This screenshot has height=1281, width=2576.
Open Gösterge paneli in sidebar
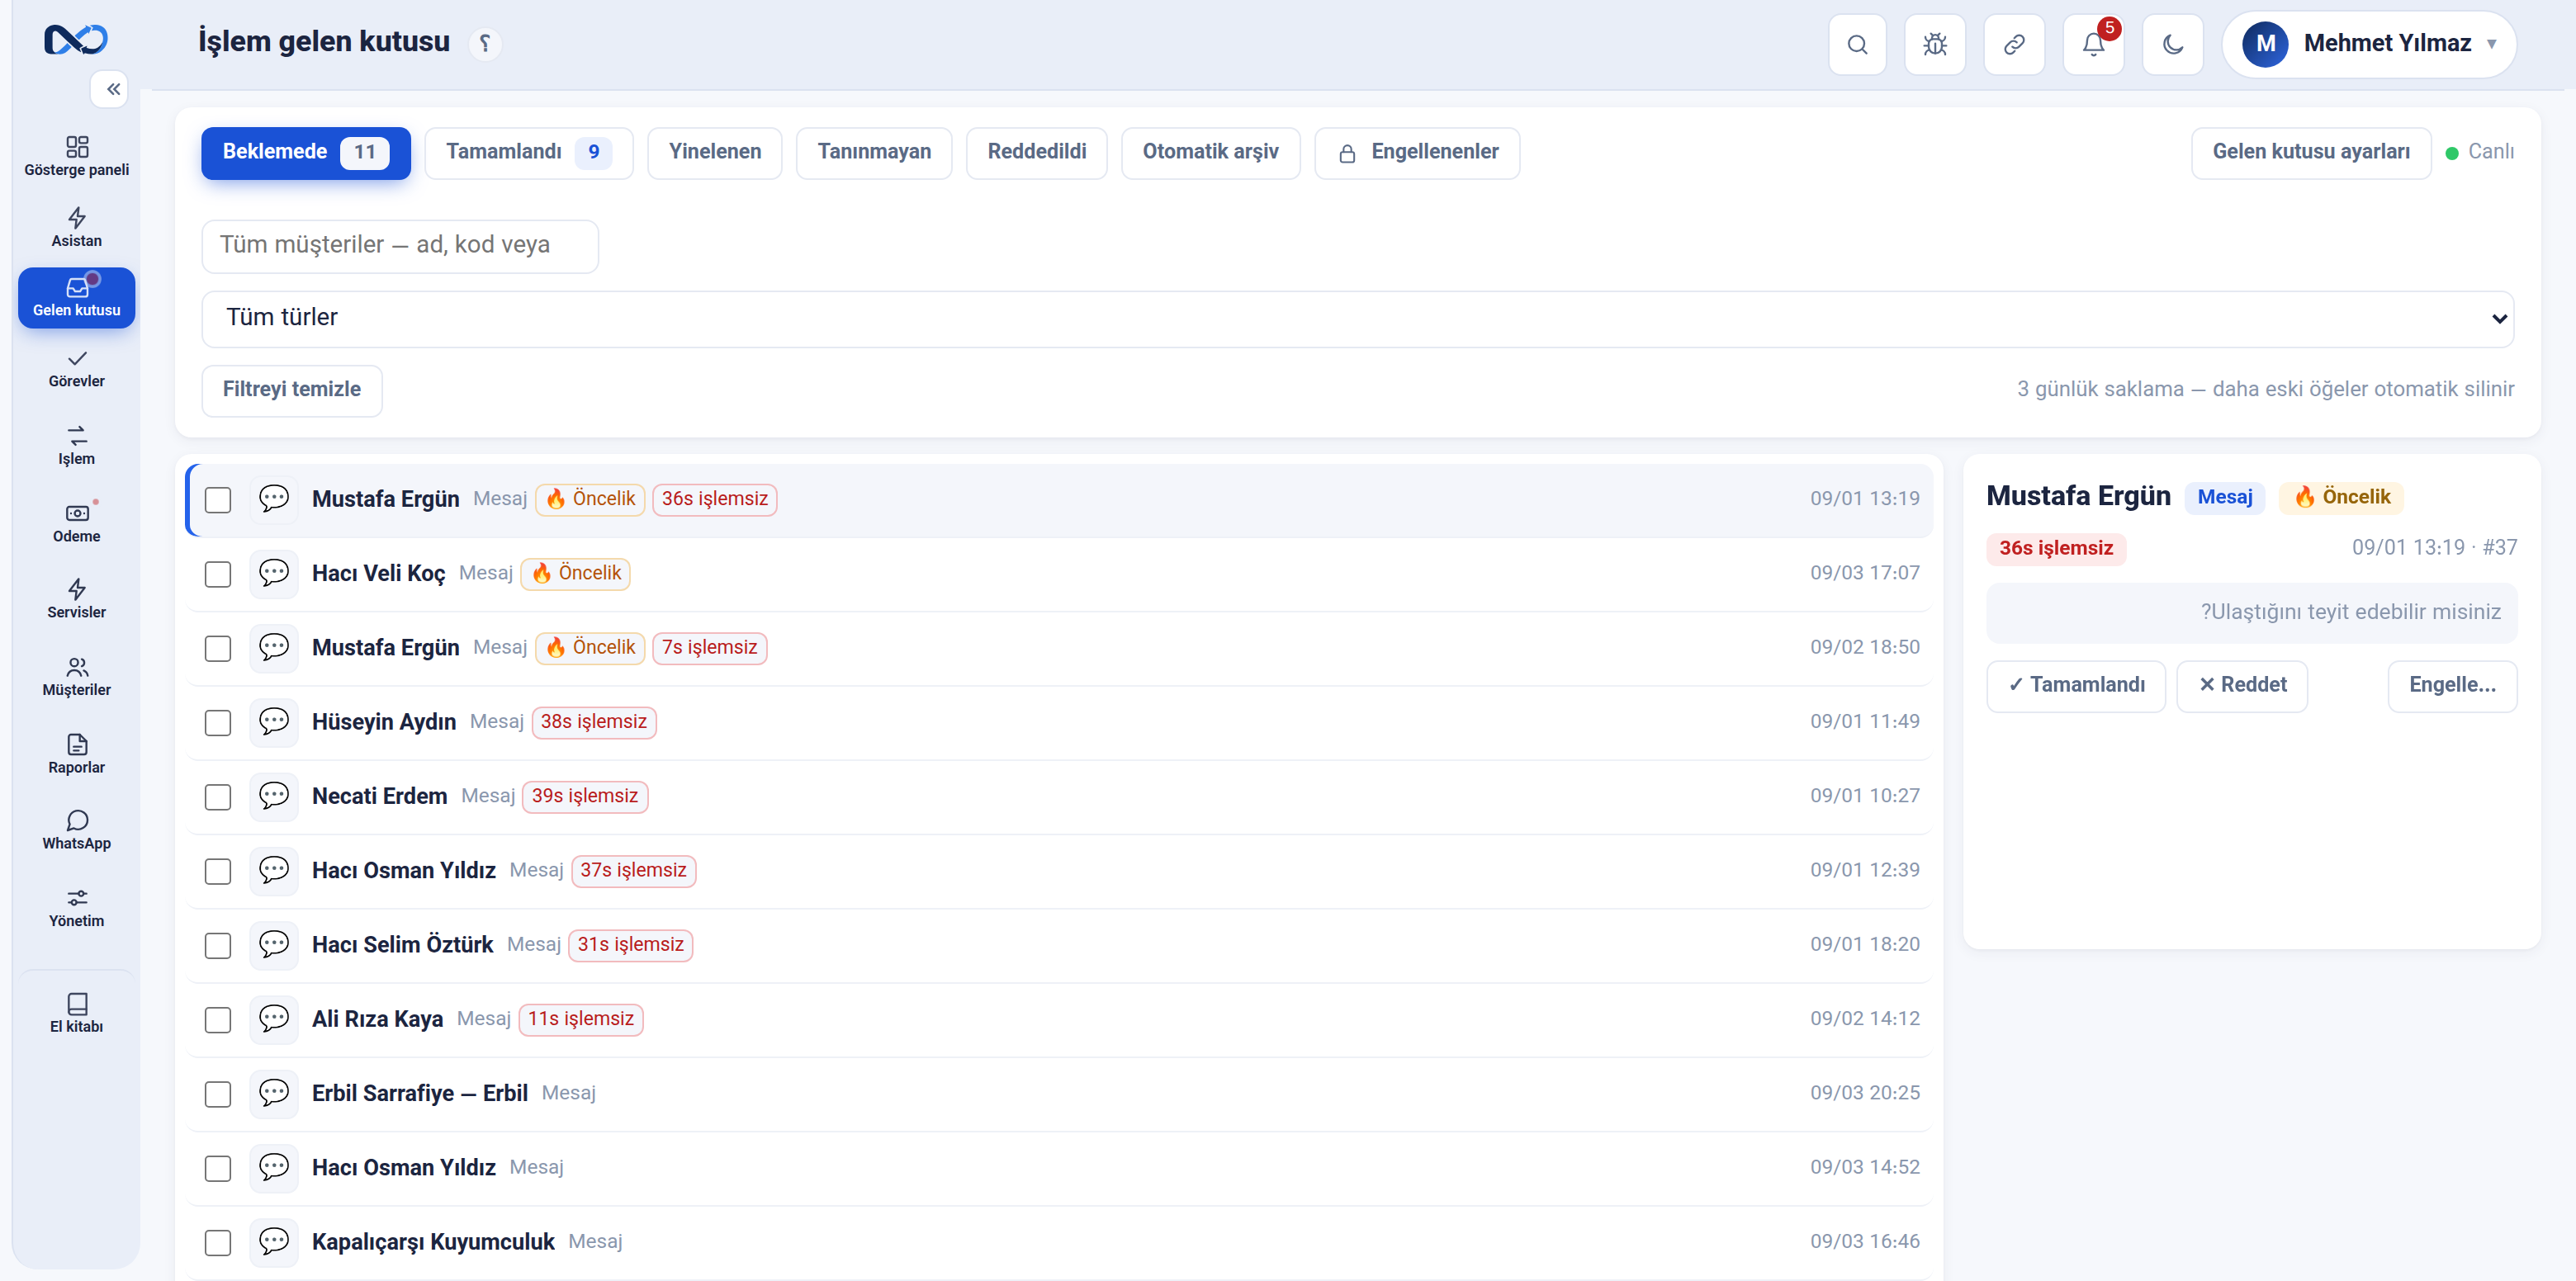tap(77, 156)
